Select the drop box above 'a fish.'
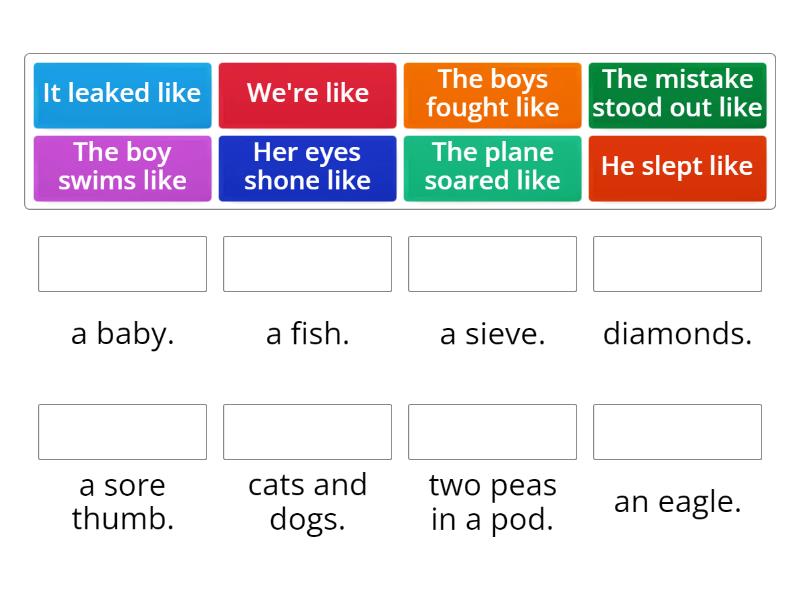 [307, 264]
